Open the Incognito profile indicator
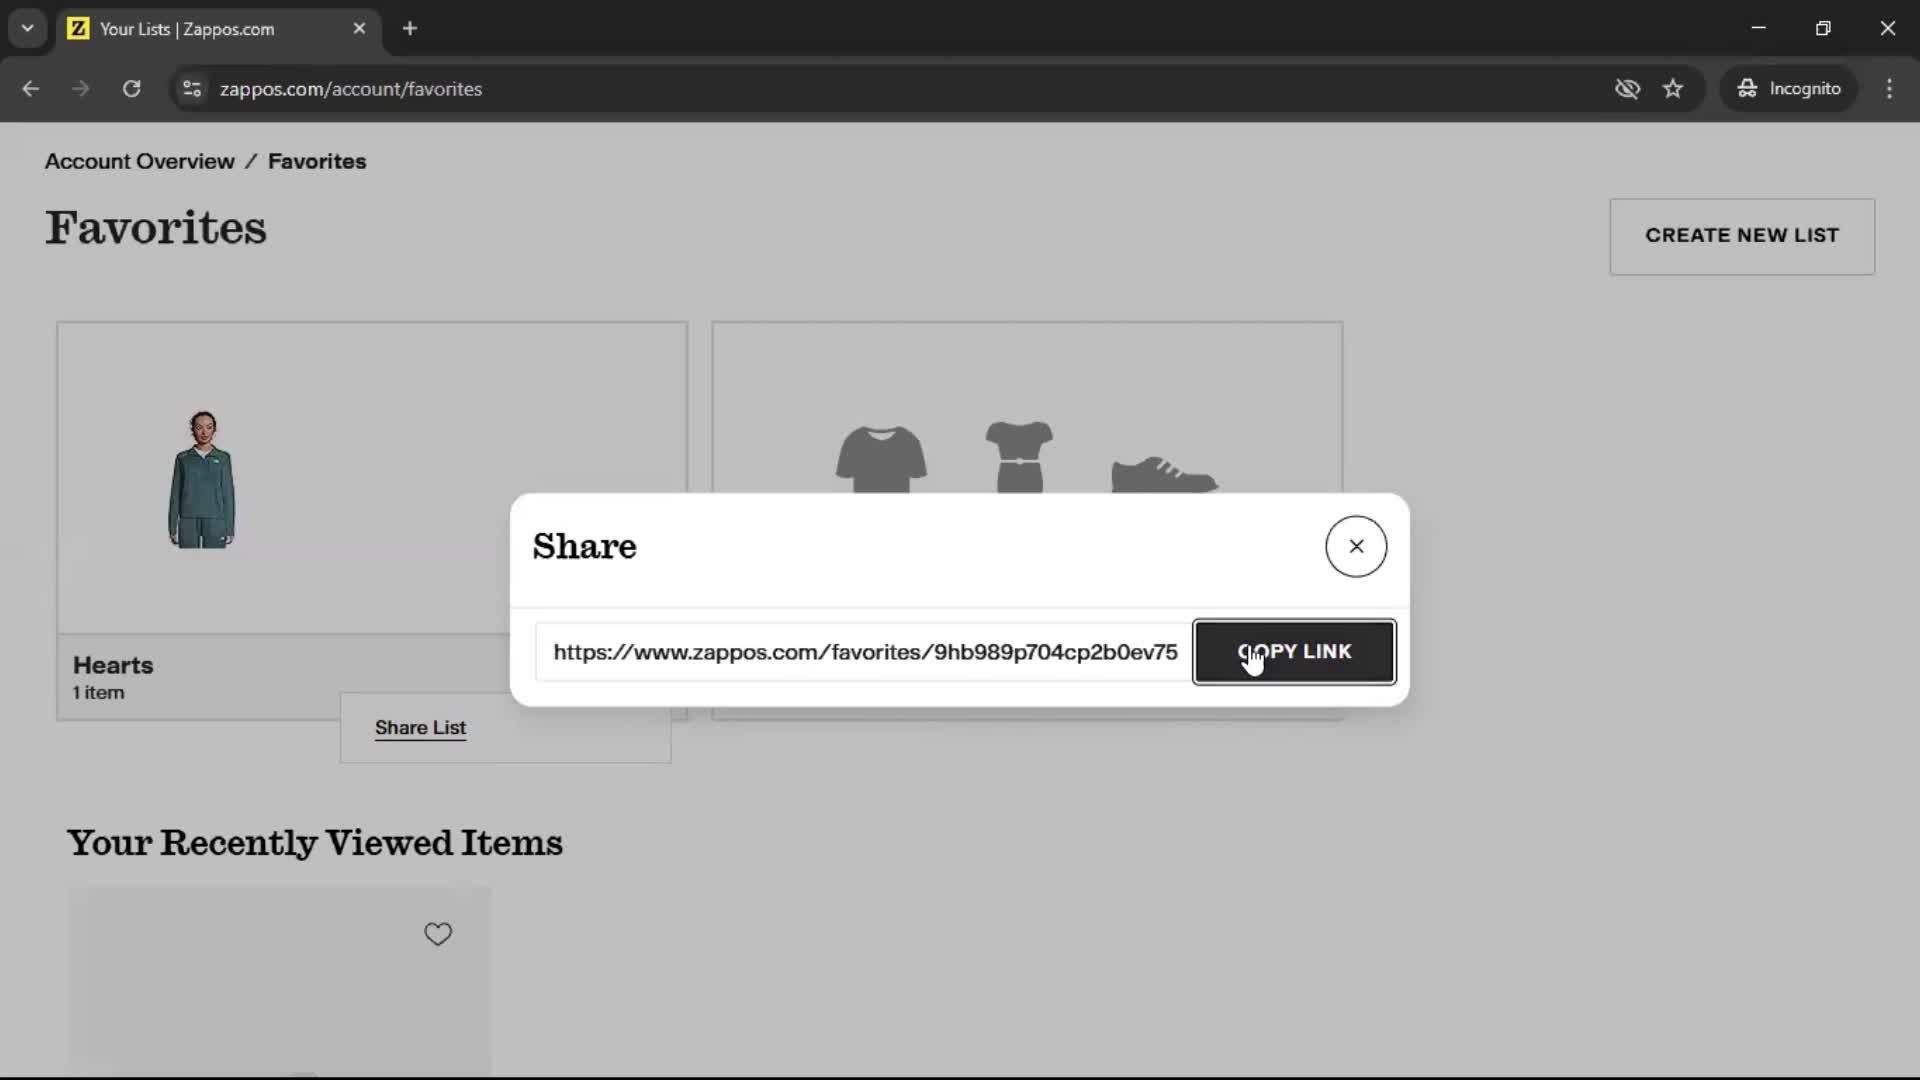The image size is (1920, 1080). 1788,89
